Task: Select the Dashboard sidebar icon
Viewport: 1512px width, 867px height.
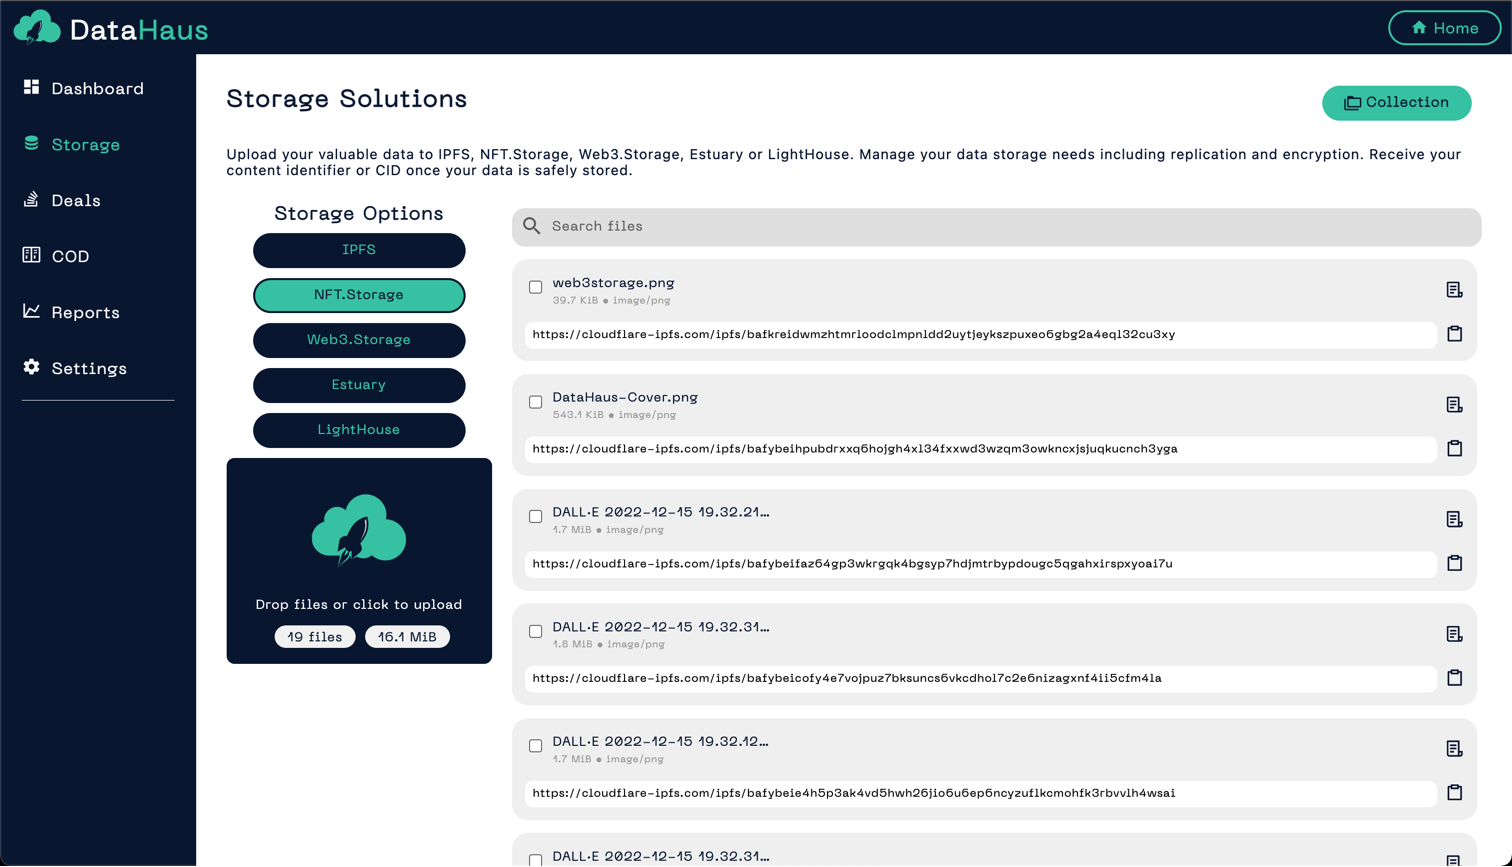Action: 30,88
